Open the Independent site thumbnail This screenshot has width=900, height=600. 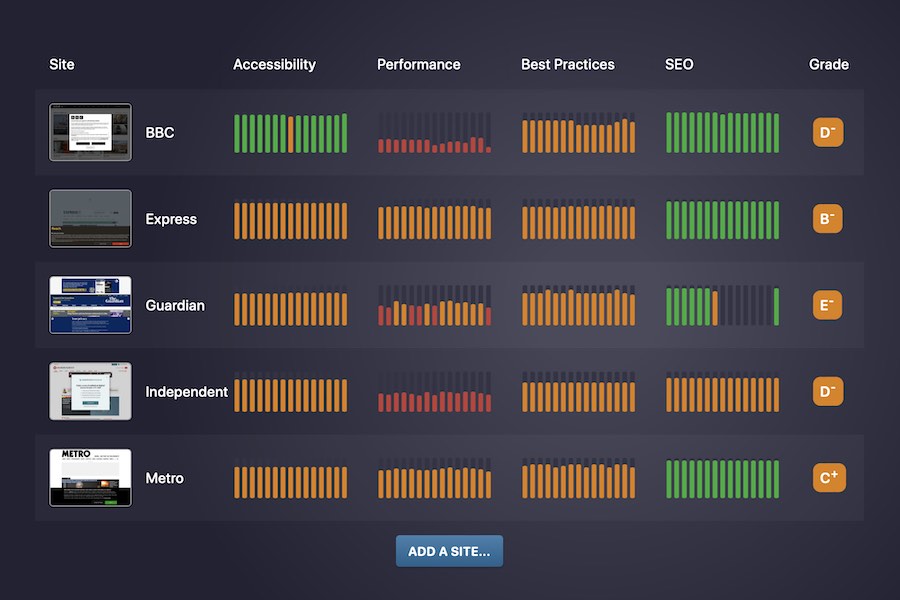coord(90,391)
